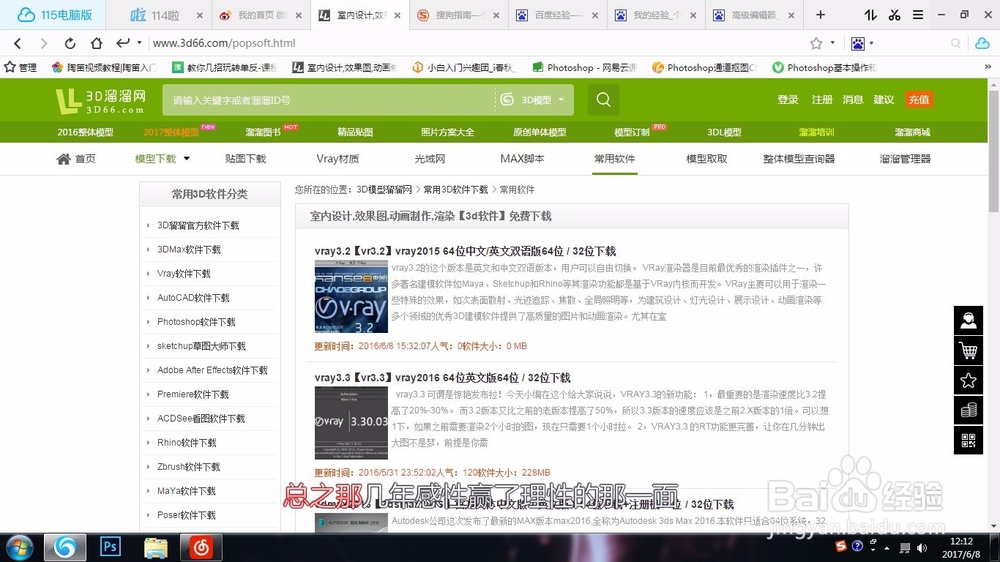
Task: Click the scissors screenshot icon in the title bar
Action: [894, 15]
